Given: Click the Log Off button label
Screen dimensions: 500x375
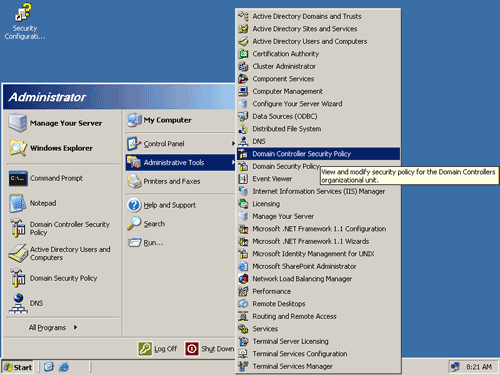Looking at the screenshot, I should click(x=166, y=349).
